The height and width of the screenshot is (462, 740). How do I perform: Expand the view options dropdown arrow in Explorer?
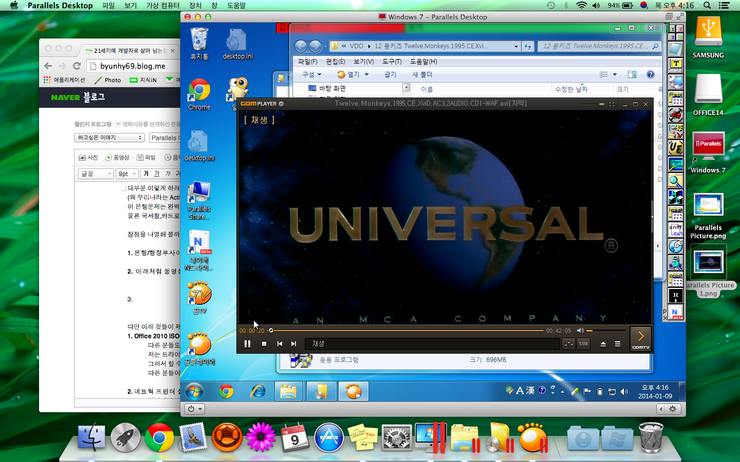click(x=614, y=75)
